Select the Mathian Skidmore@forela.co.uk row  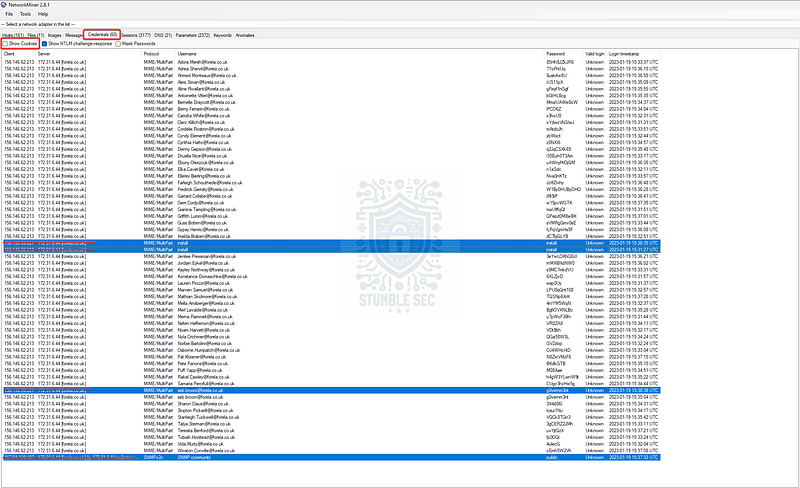331,297
